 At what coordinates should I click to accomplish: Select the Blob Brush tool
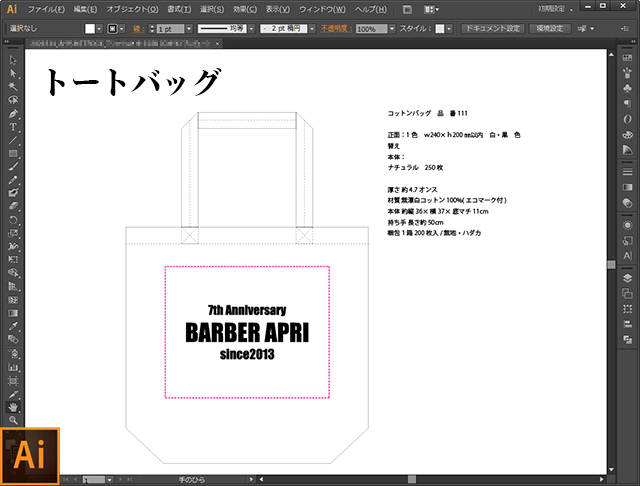(13, 193)
